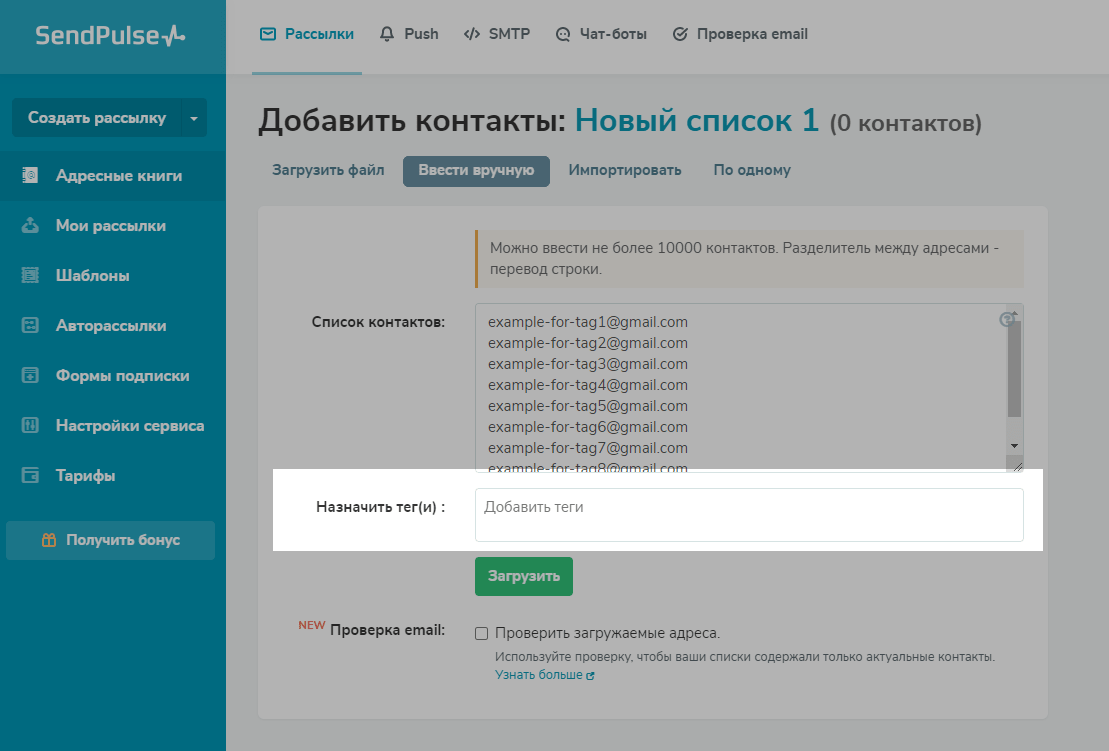Click the Тарифы wallet icon
Viewport: 1109px width, 751px height.
coord(30,476)
